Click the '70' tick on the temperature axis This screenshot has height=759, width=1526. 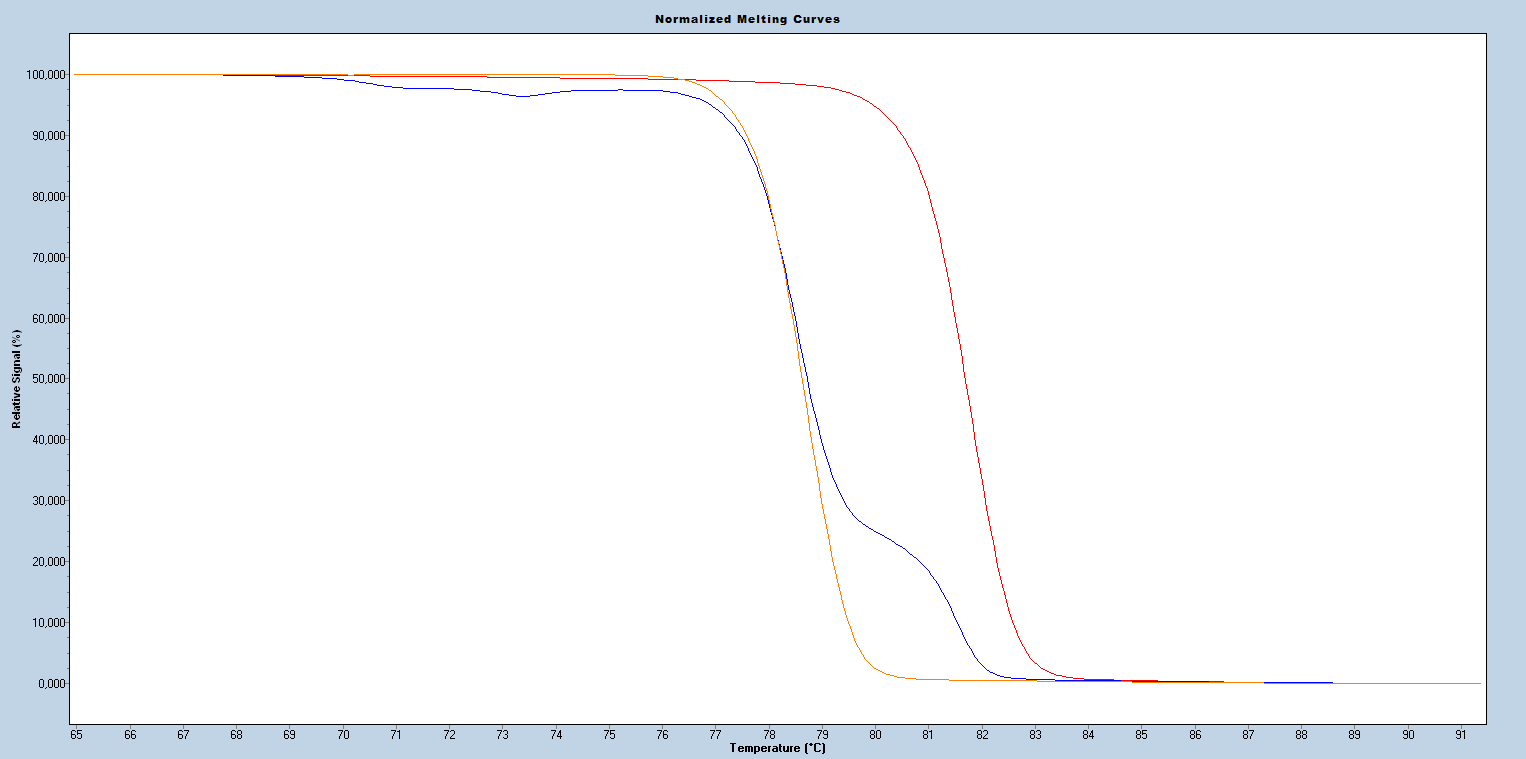coord(343,735)
